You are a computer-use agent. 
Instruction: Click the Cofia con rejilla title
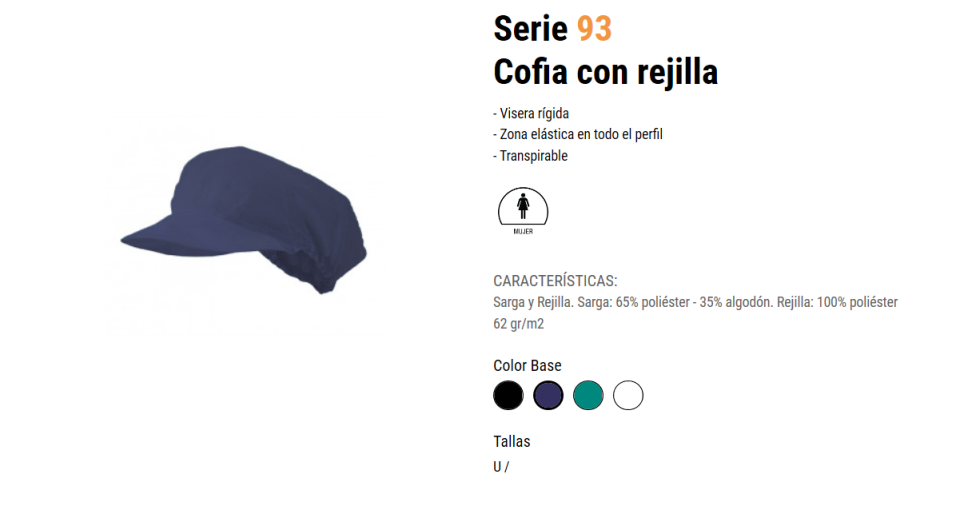pos(606,72)
